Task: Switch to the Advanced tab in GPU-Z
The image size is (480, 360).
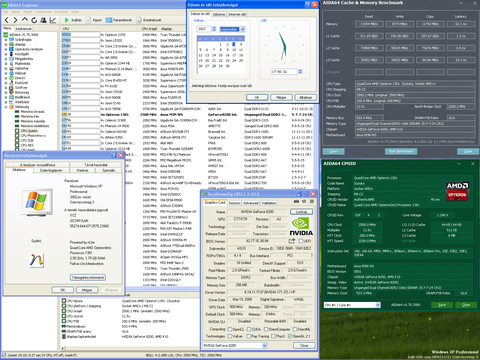Action: [251, 203]
